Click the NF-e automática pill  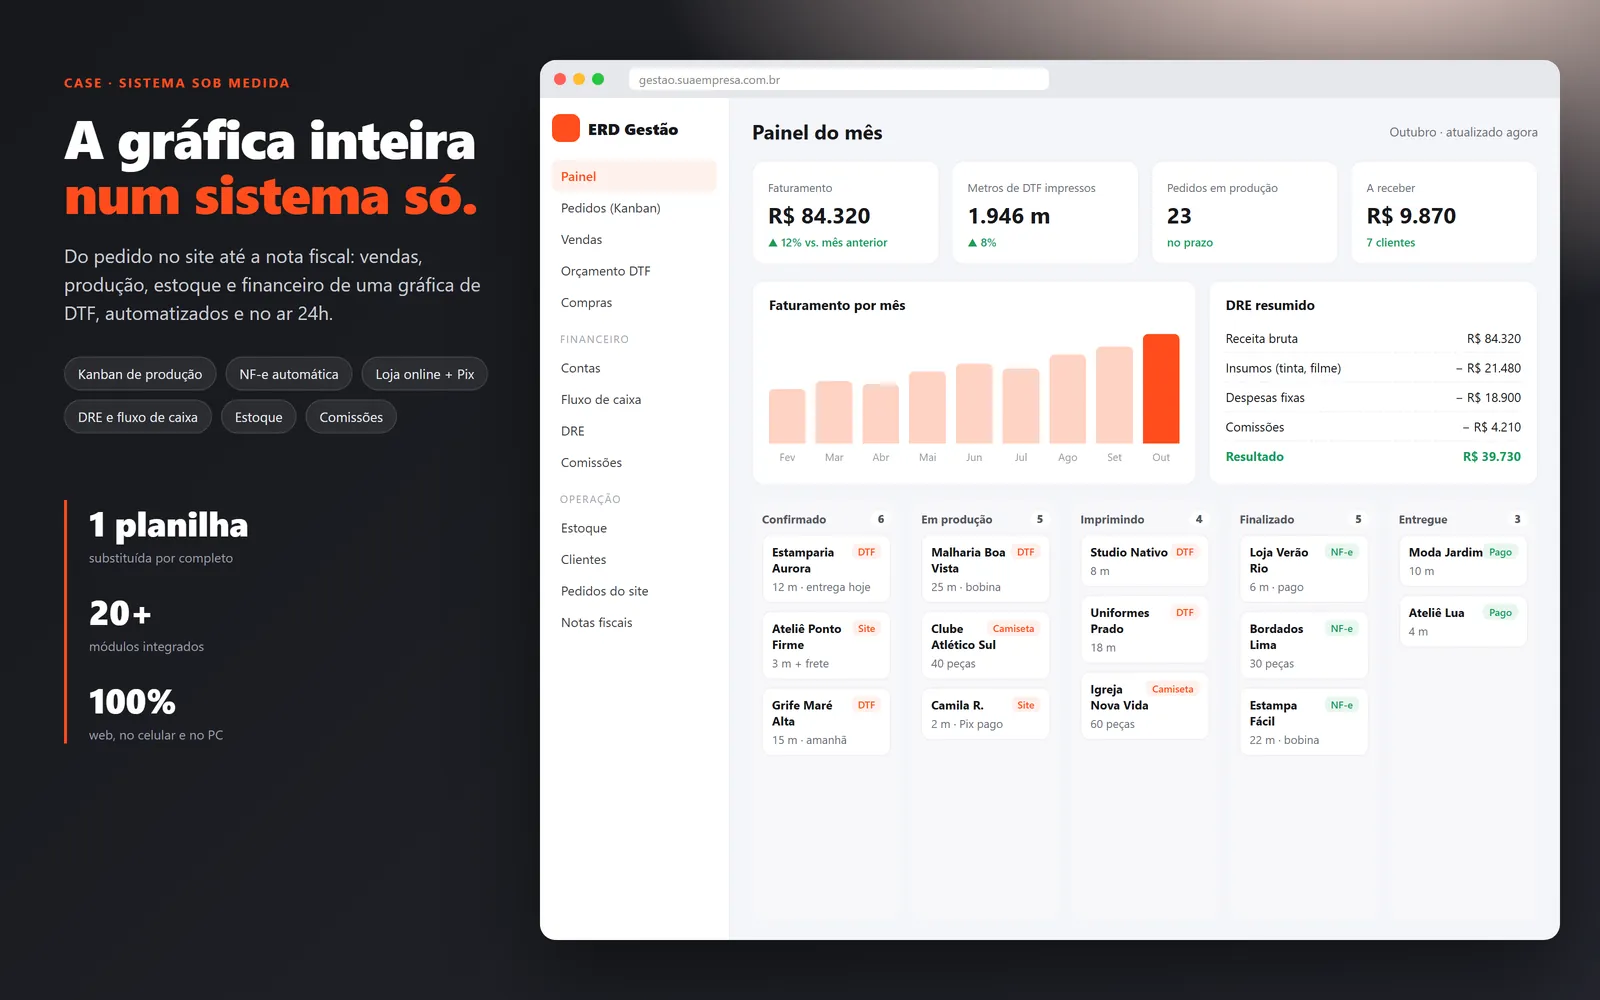coord(289,374)
